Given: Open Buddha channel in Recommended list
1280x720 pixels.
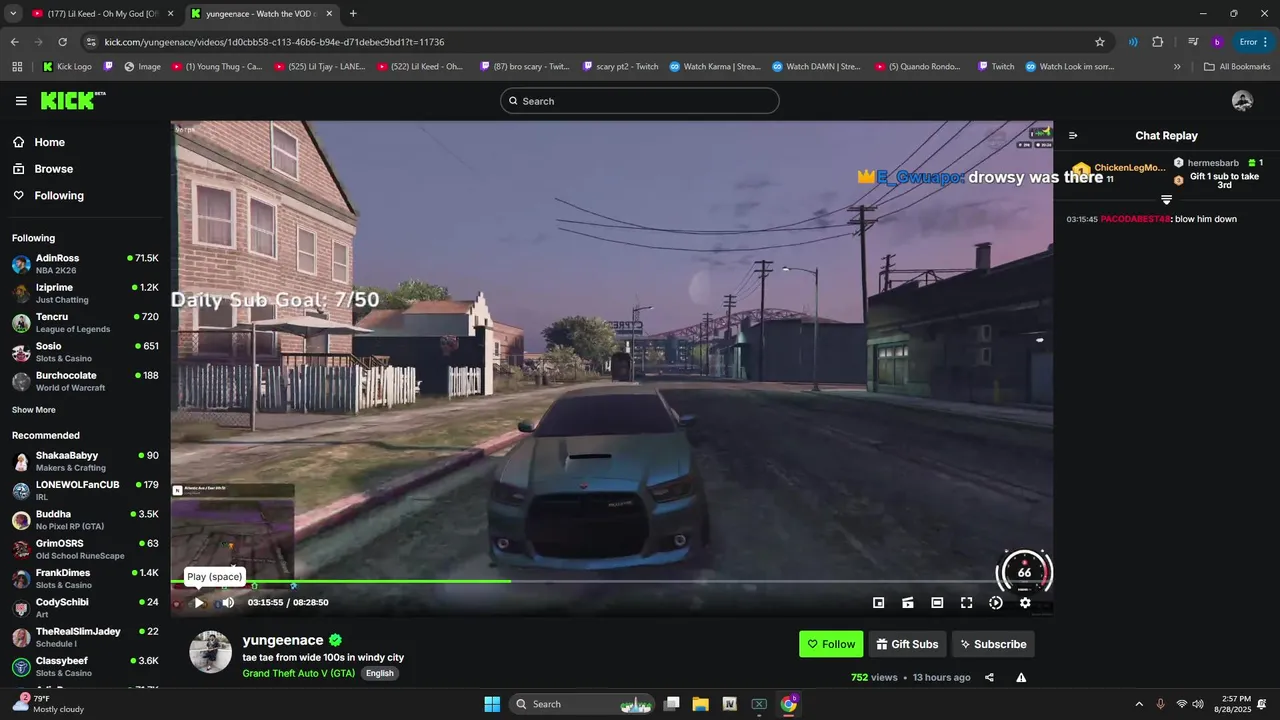Looking at the screenshot, I should coord(85,520).
